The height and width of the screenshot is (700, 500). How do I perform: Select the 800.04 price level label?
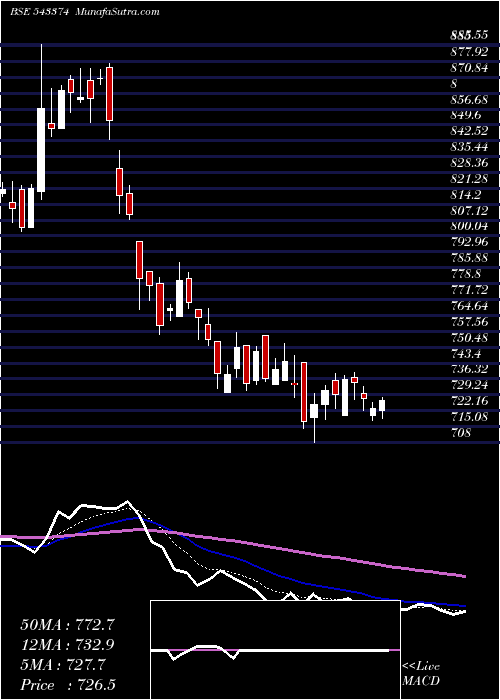tap(469, 226)
